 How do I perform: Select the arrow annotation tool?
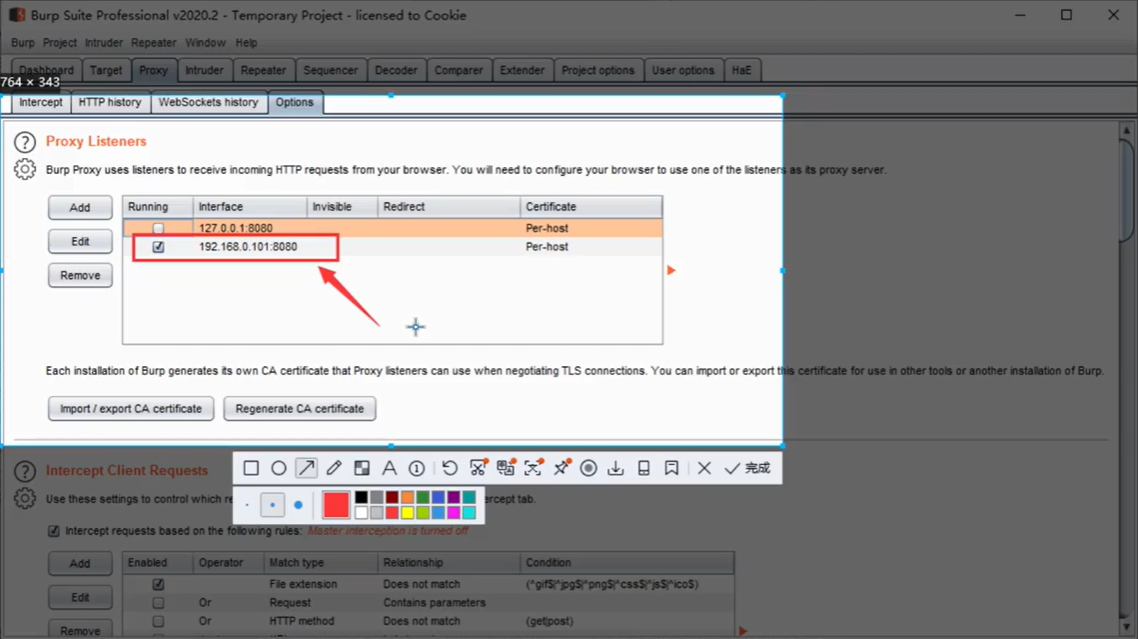pos(306,468)
